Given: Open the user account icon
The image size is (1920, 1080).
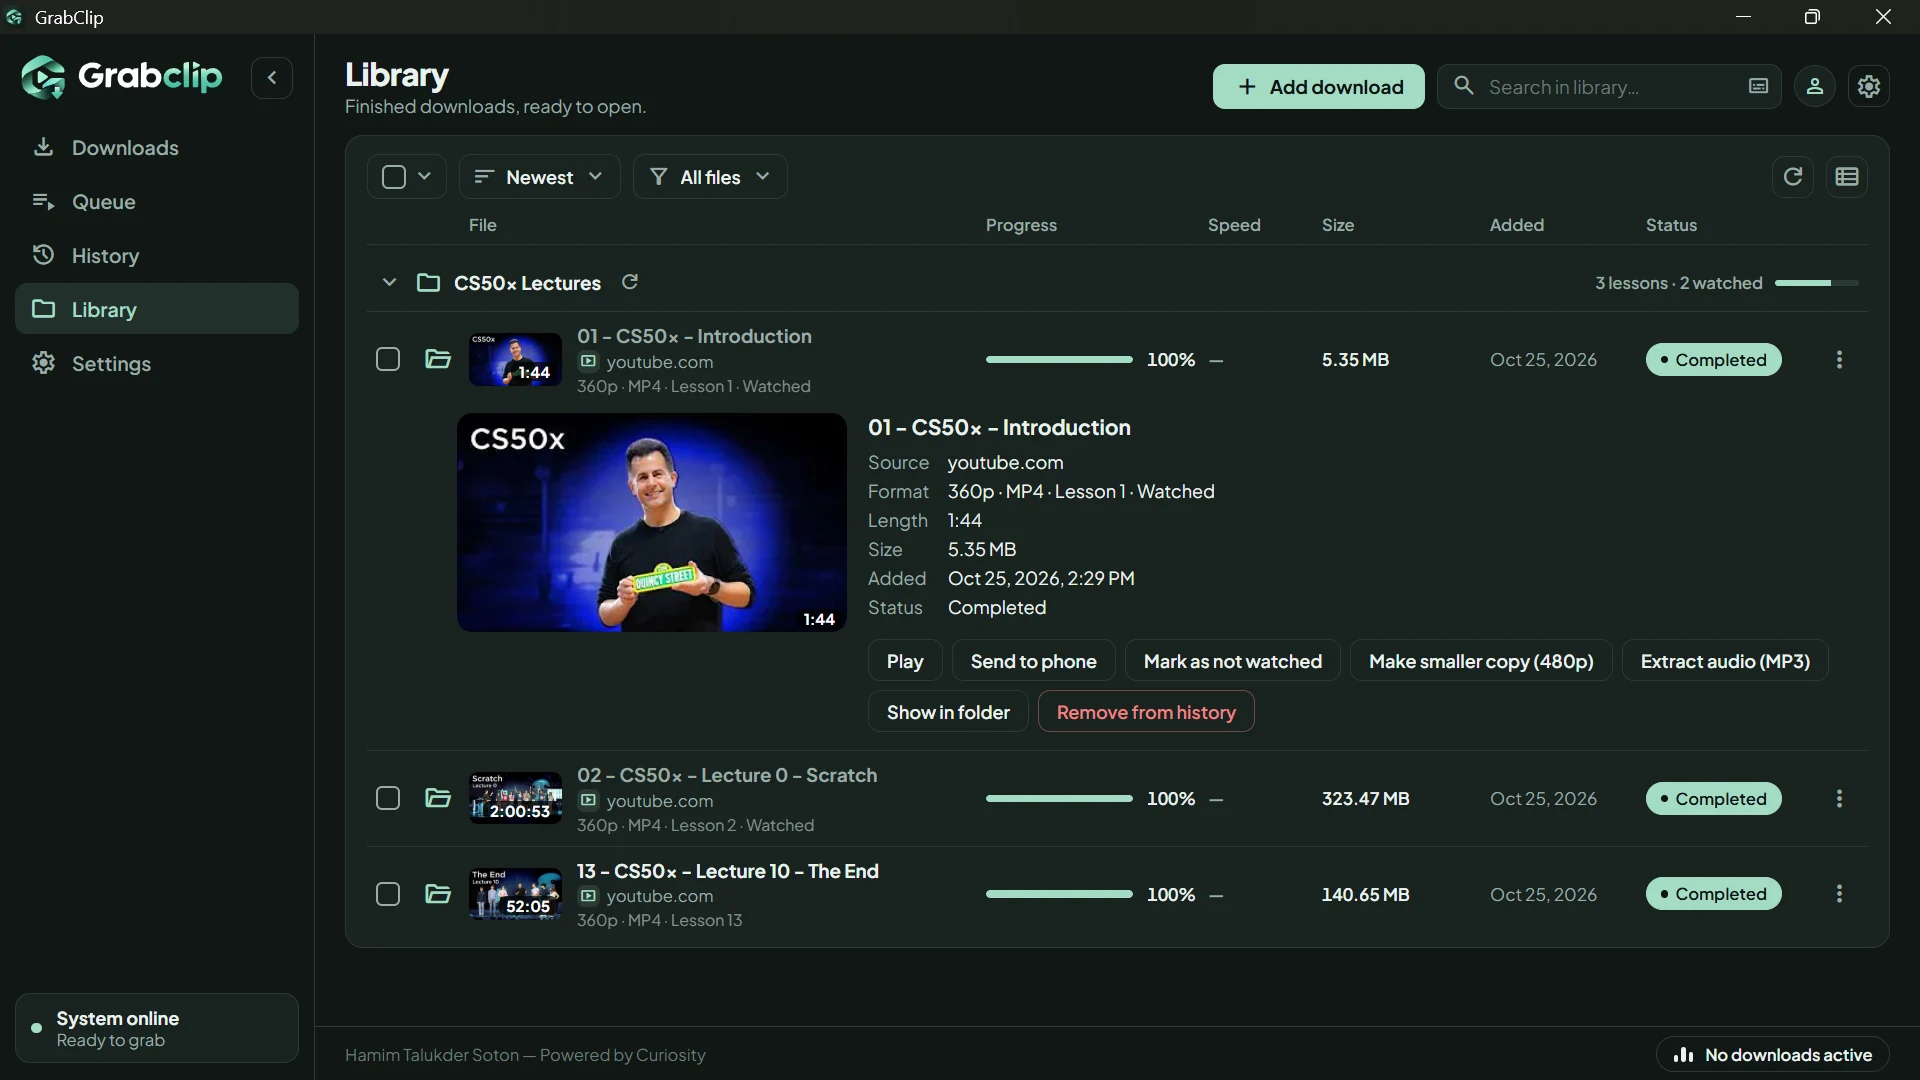Looking at the screenshot, I should coord(1815,87).
